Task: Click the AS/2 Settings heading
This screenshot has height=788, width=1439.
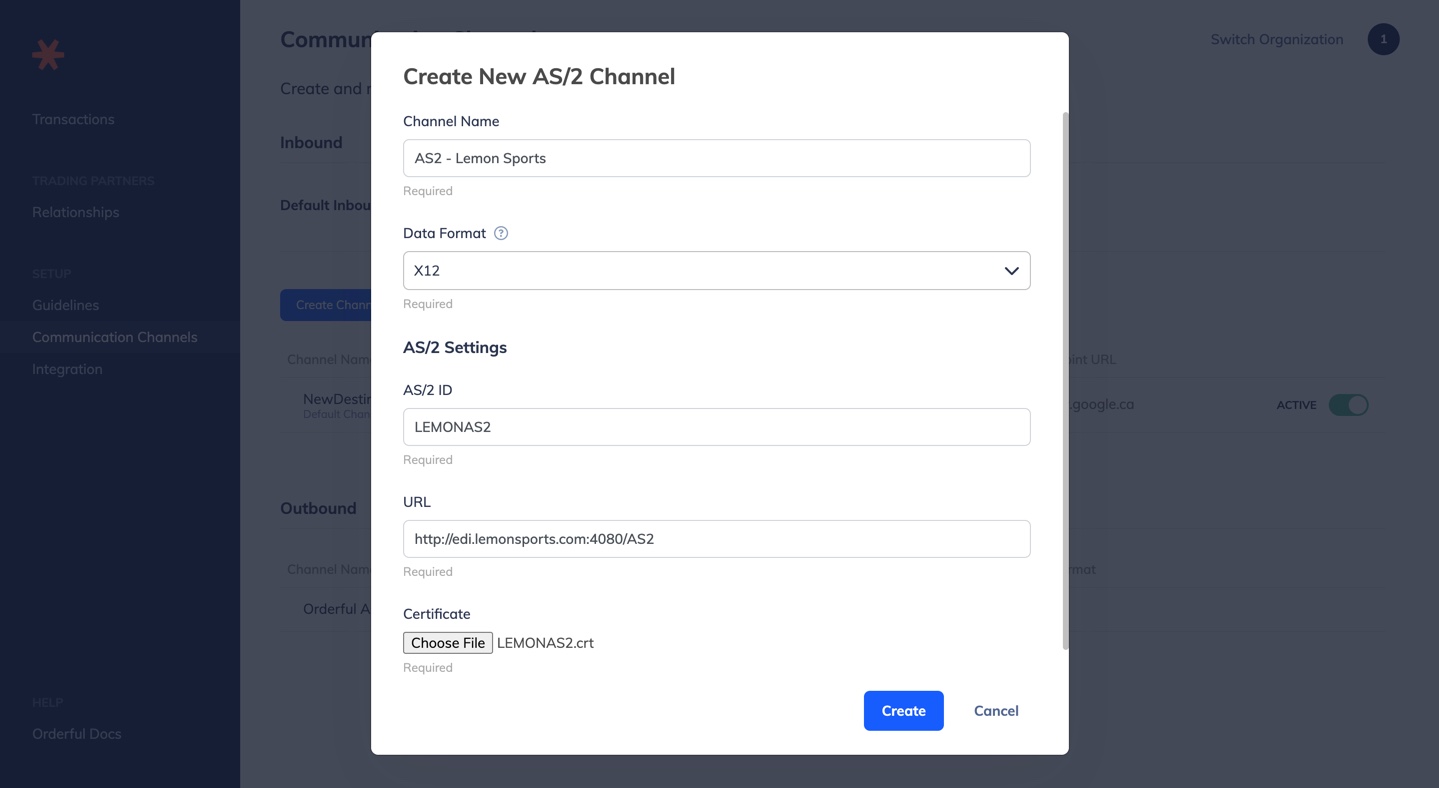Action: (455, 347)
